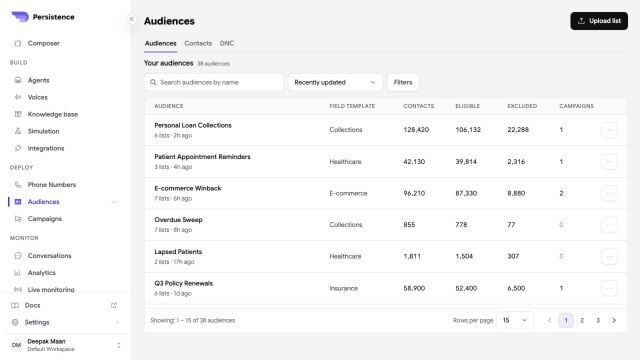This screenshot has height=360, width=640.
Task: Click the Integrations plug icon
Action: 18,148
